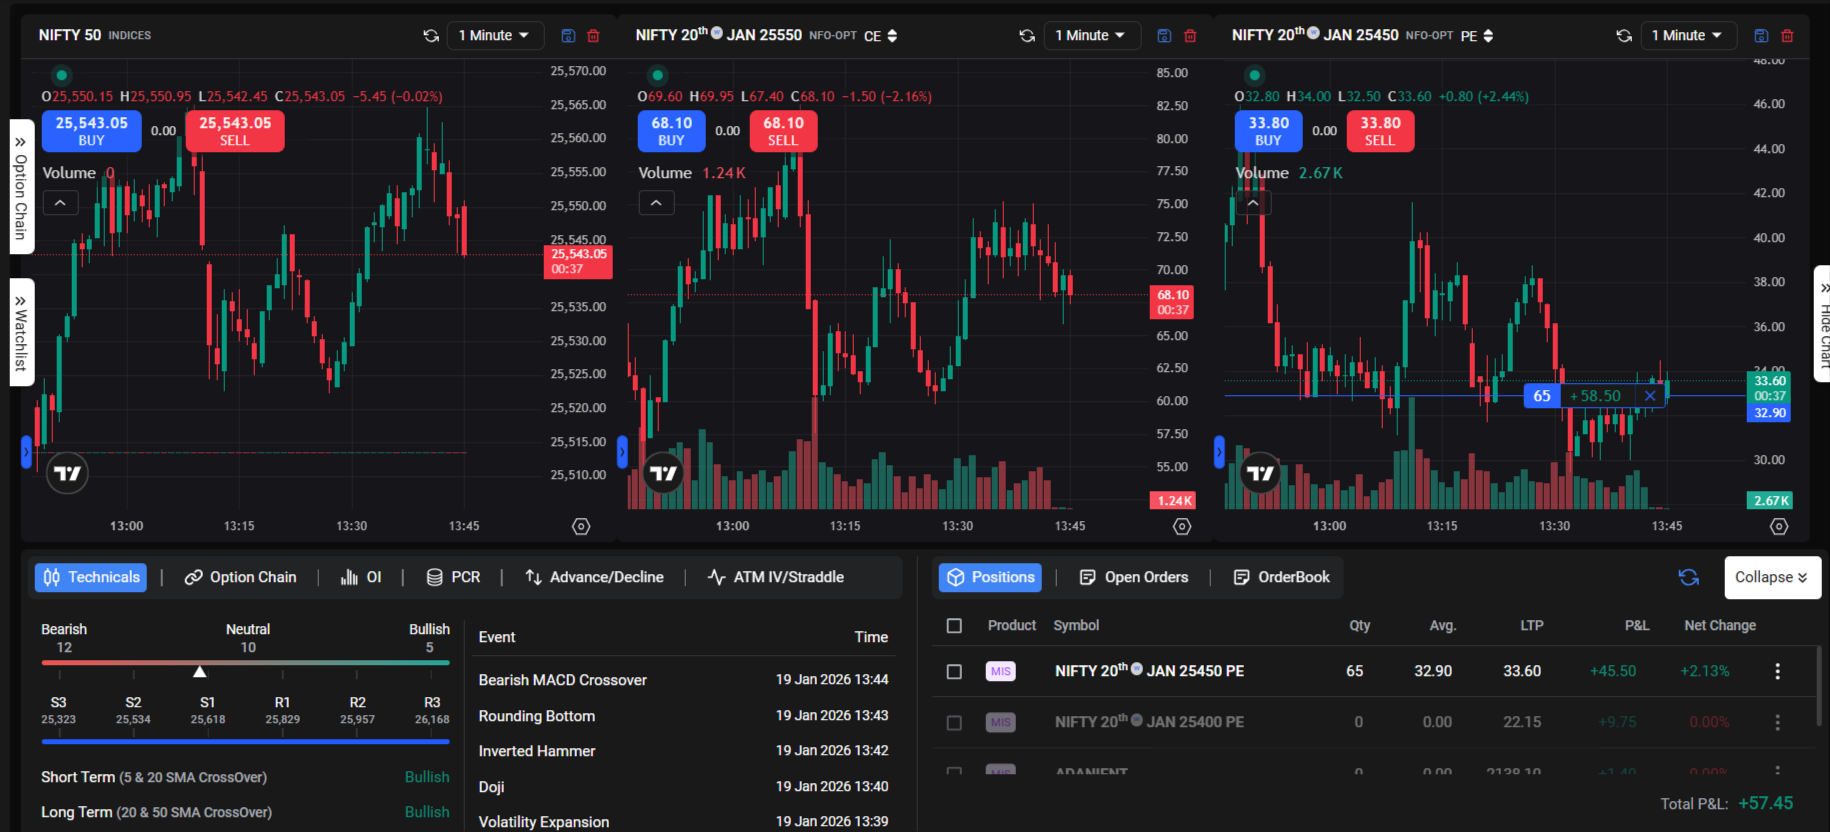1830x832 pixels.
Task: Expand the Watchlist side panel
Action: 21,332
